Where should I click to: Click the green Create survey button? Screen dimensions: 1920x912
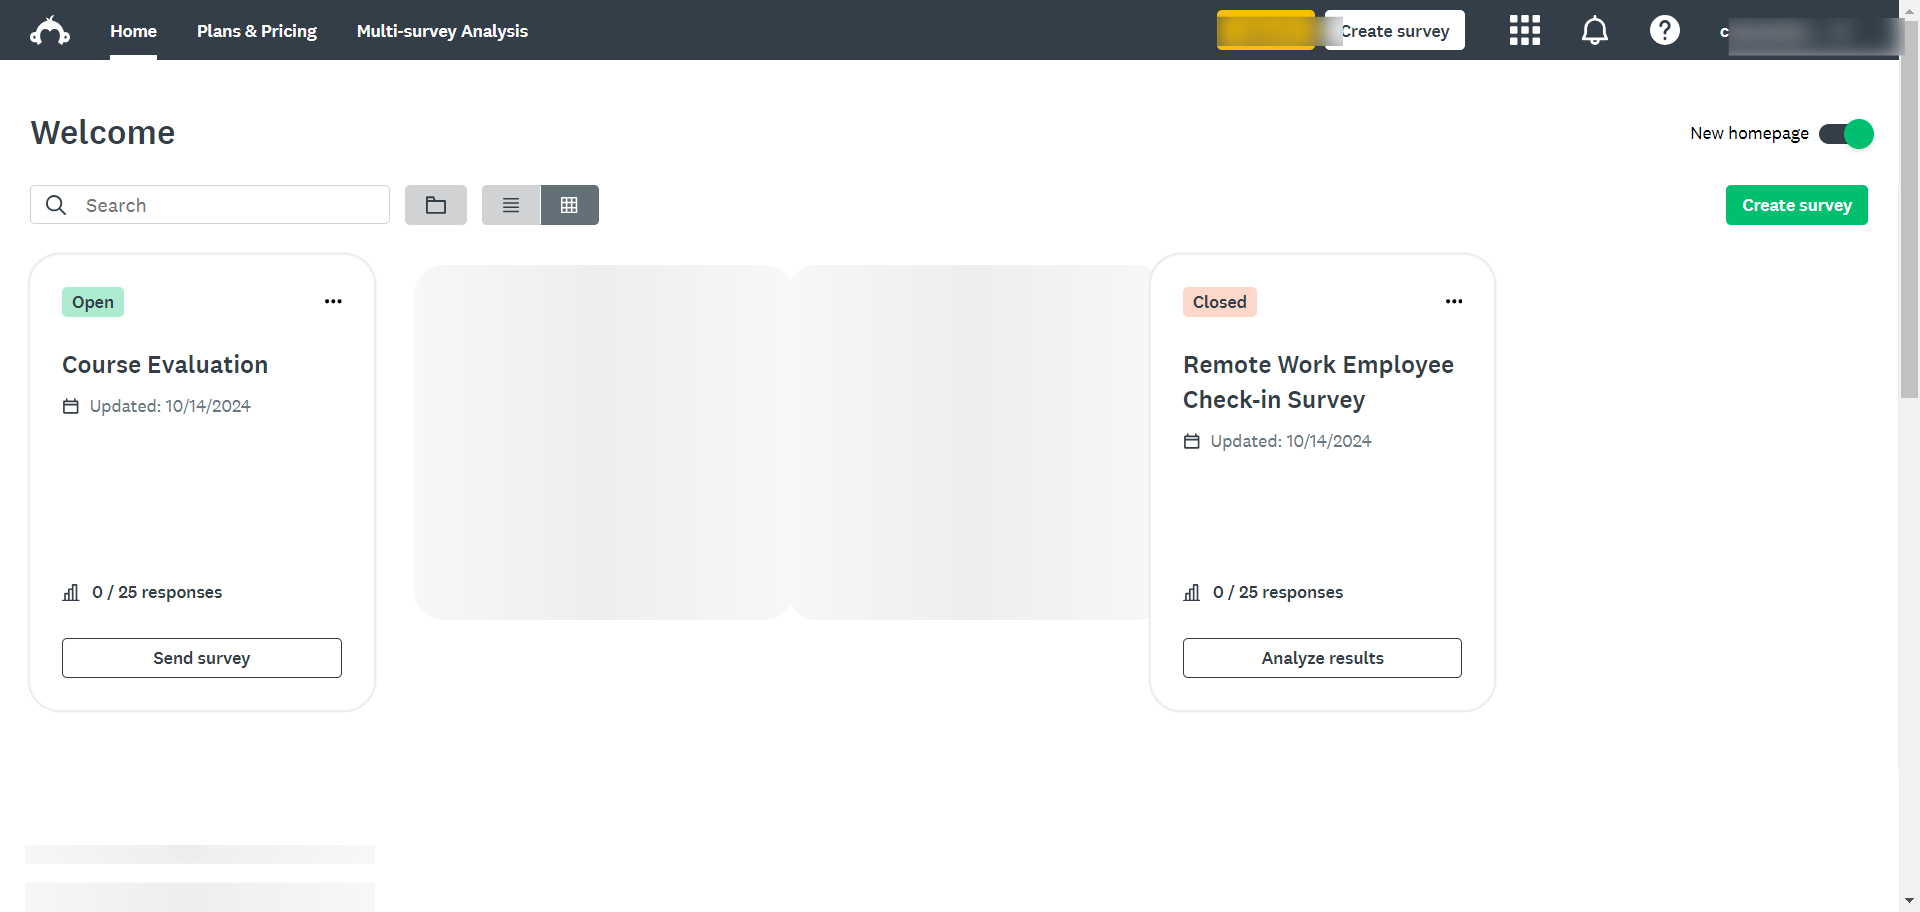point(1796,205)
